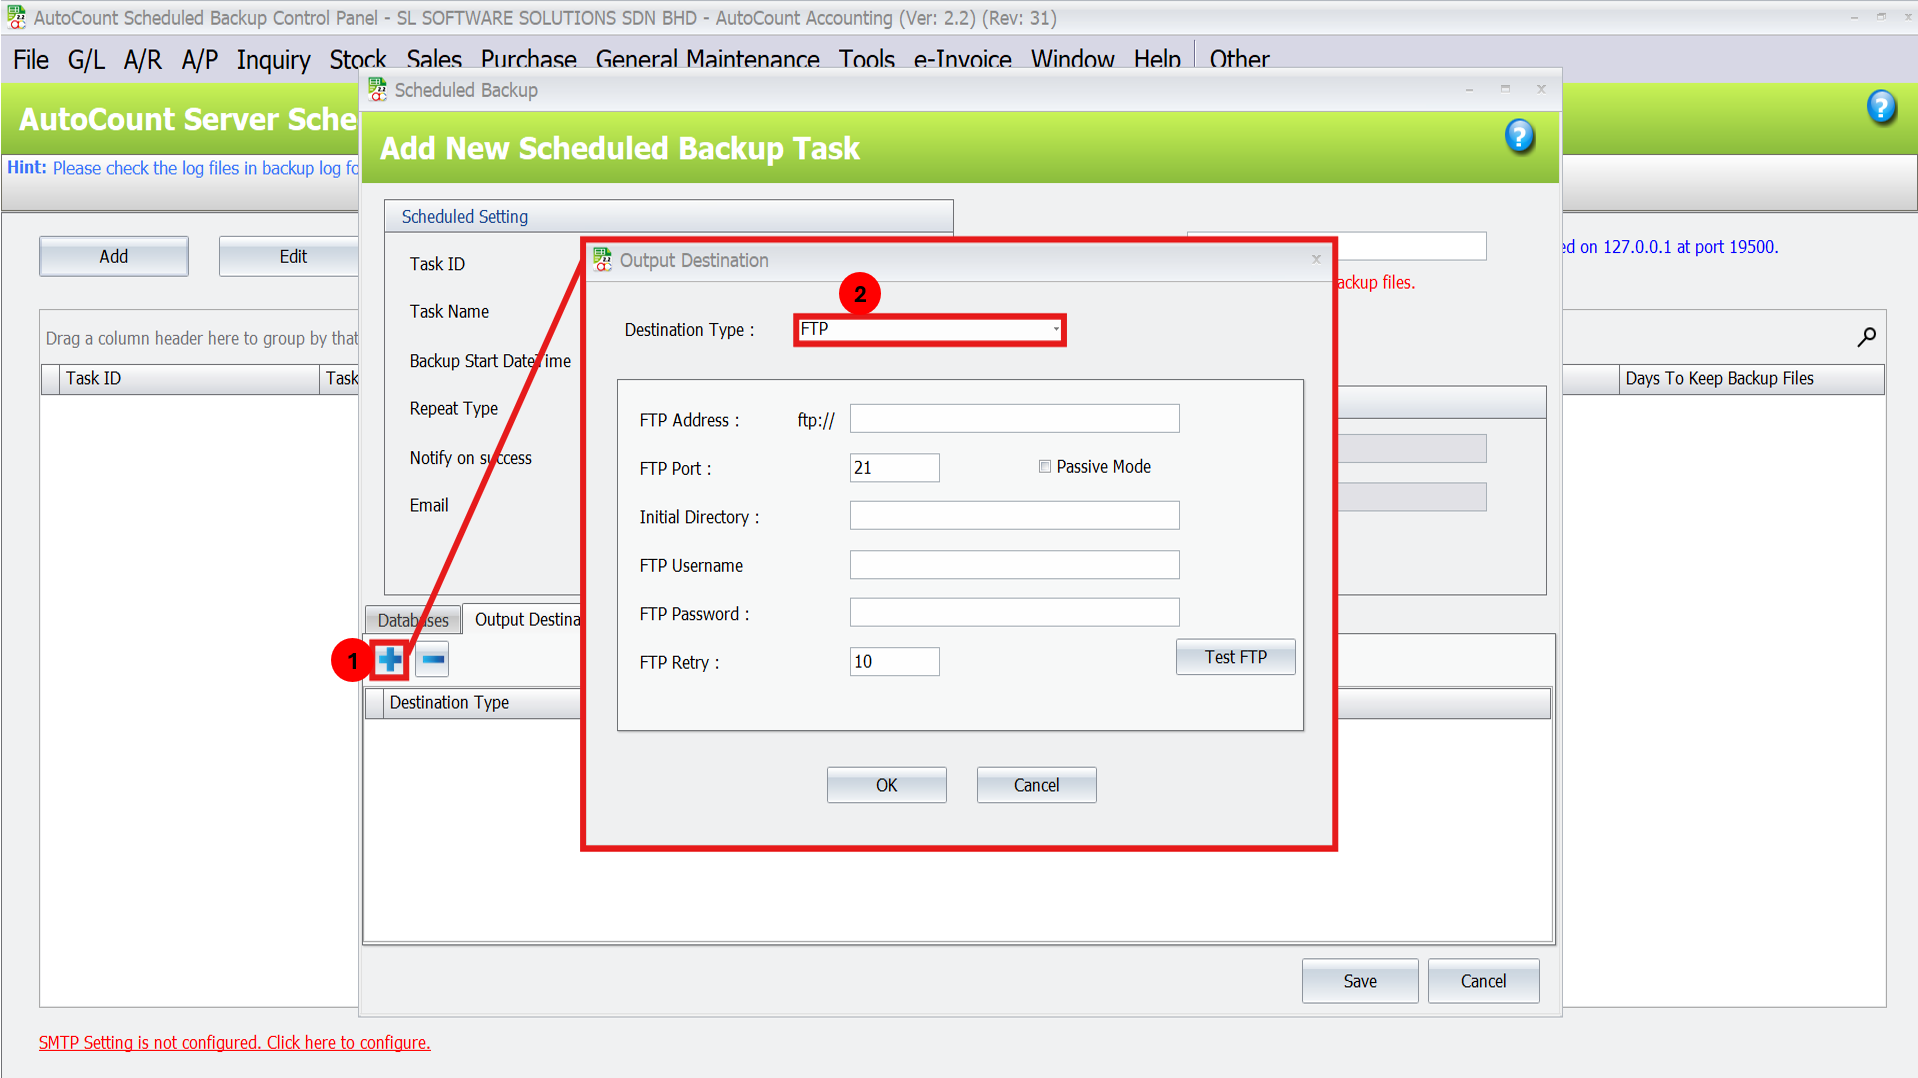This screenshot has width=1918, height=1078.
Task: Click the Save button
Action: [x=1359, y=981]
